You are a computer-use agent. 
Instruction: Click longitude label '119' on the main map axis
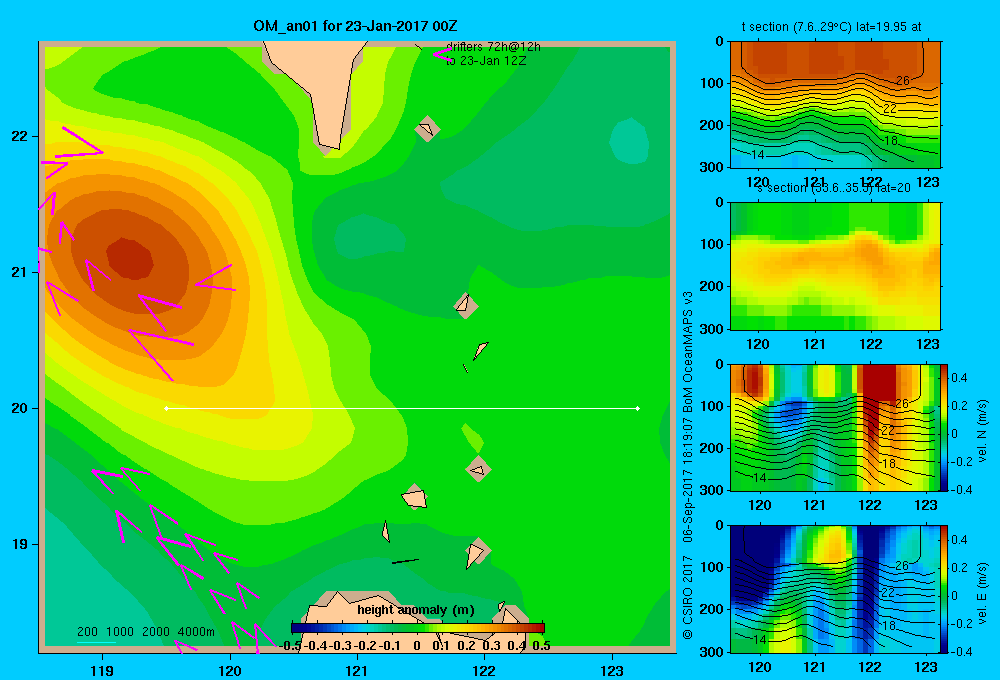(102, 670)
